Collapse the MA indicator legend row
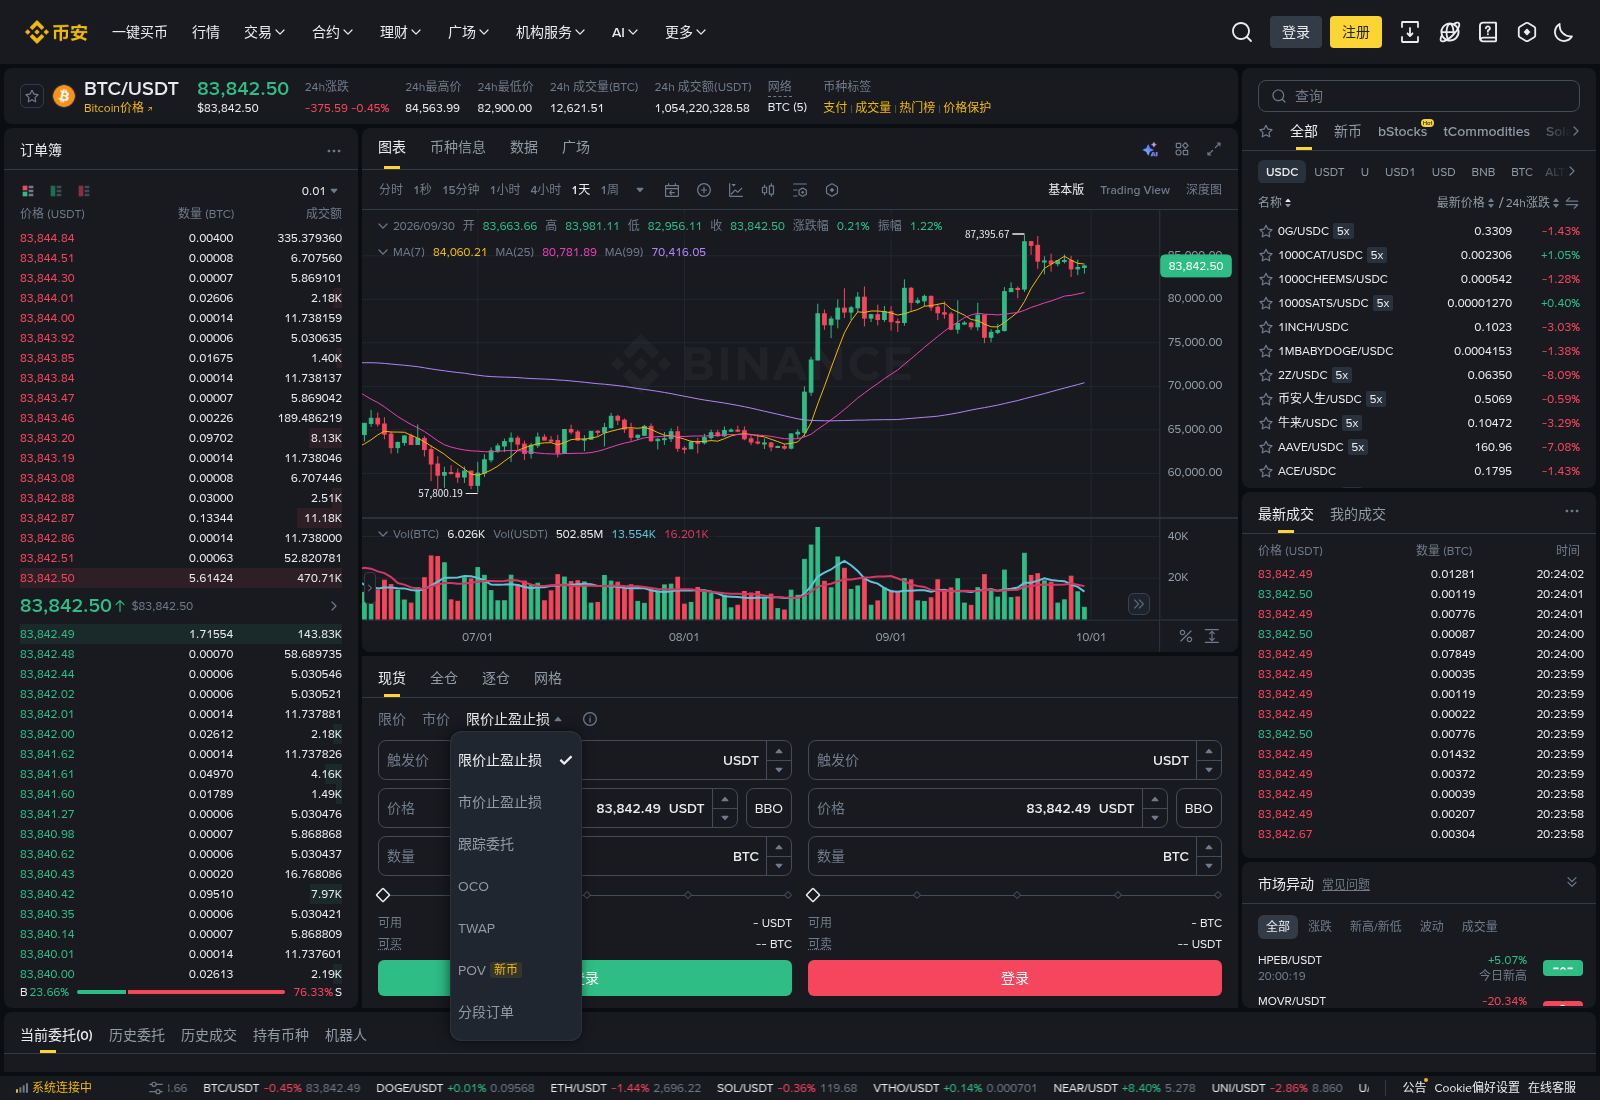Viewport: 1600px width, 1100px height. point(382,252)
